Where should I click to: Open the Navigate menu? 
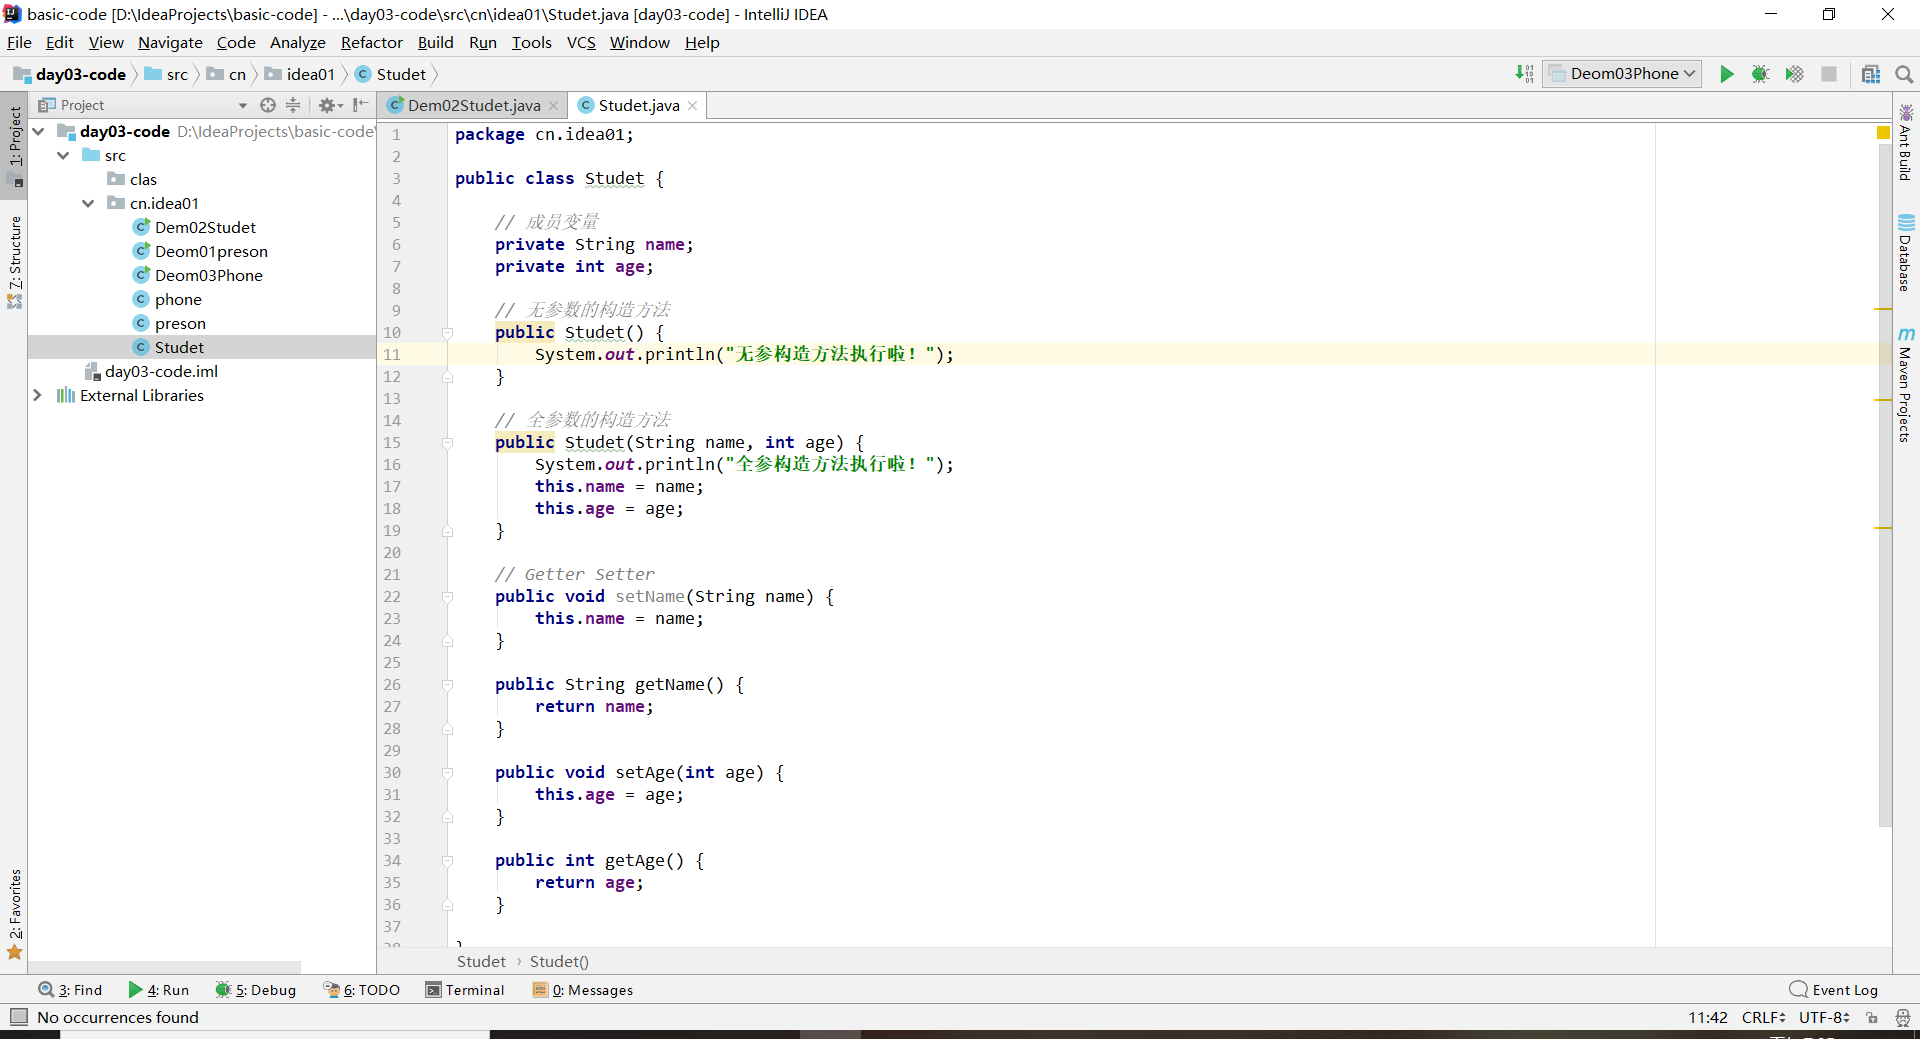click(x=170, y=43)
